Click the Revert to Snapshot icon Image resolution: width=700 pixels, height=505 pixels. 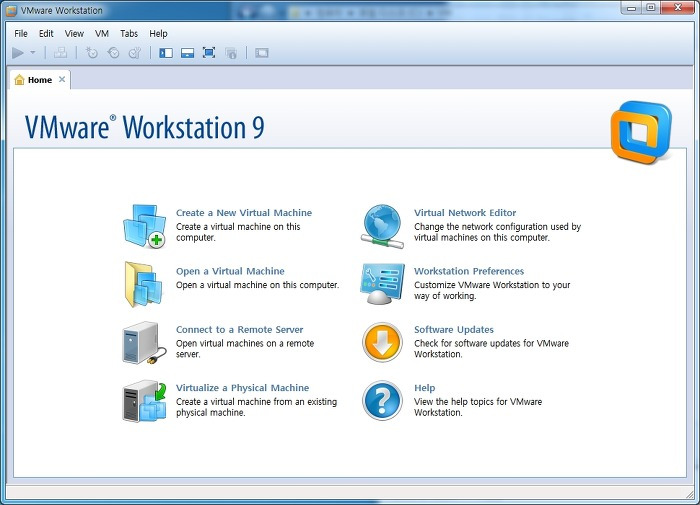tap(113, 53)
